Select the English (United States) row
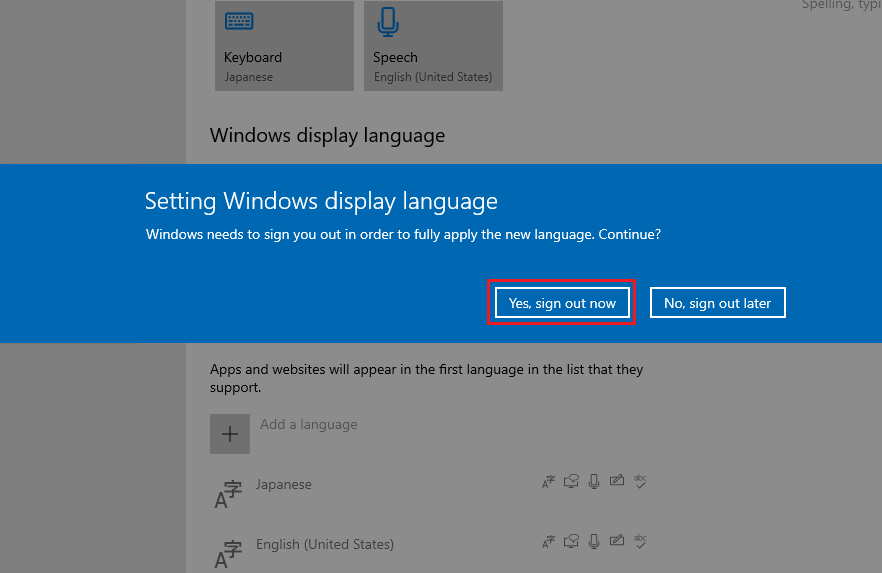 pyautogui.click(x=431, y=553)
